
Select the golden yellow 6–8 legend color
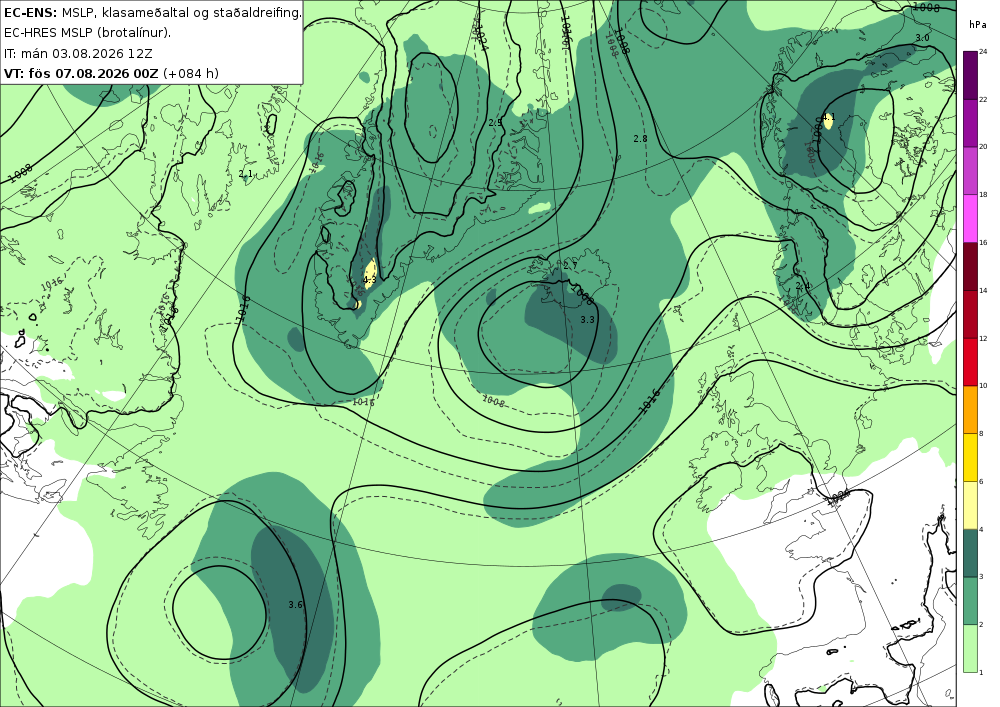971,457
